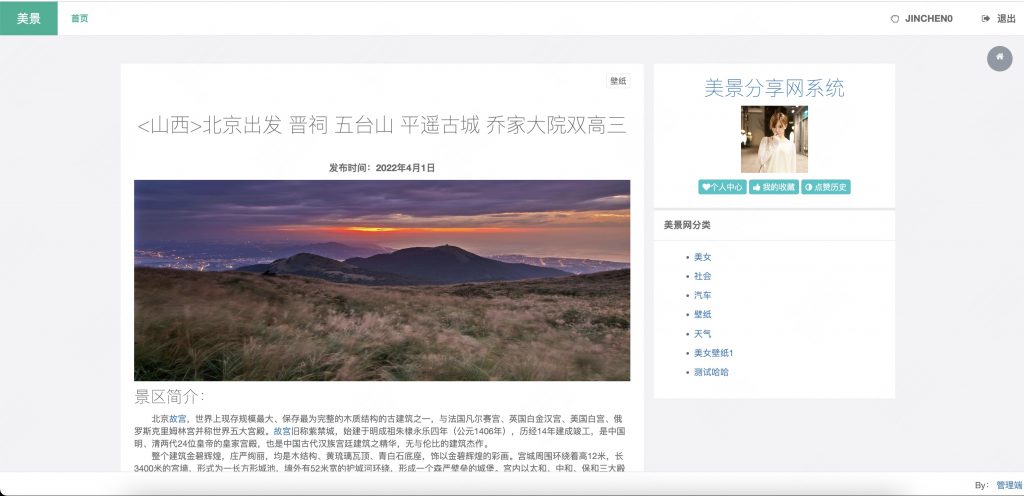Open the 美女 category link
The width and height of the screenshot is (1024, 496).
coord(702,257)
